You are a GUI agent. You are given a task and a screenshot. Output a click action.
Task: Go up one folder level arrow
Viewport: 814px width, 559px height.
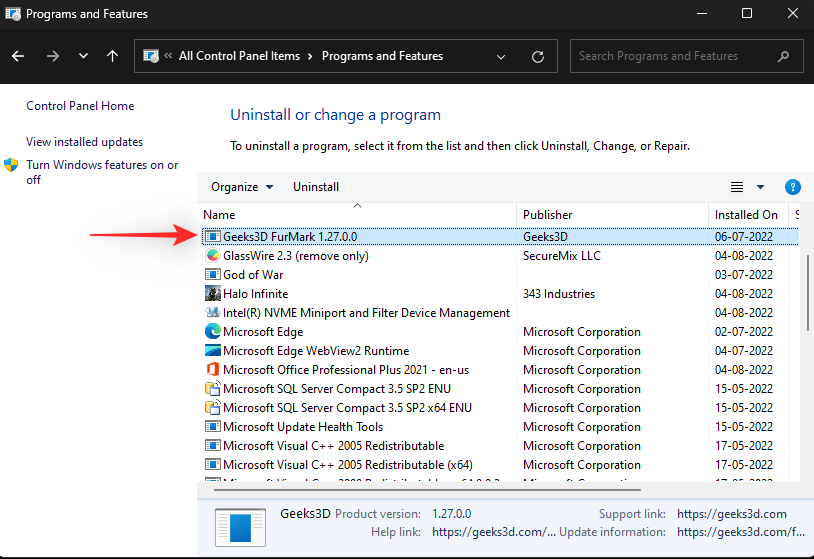112,56
